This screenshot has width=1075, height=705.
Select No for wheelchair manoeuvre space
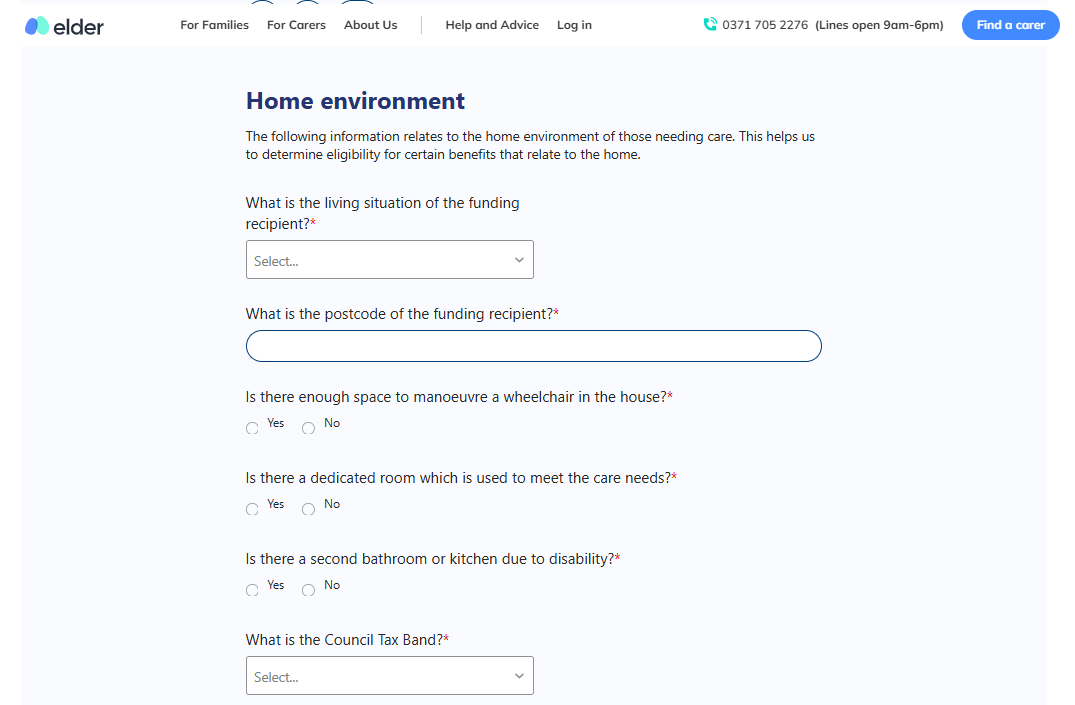point(308,428)
